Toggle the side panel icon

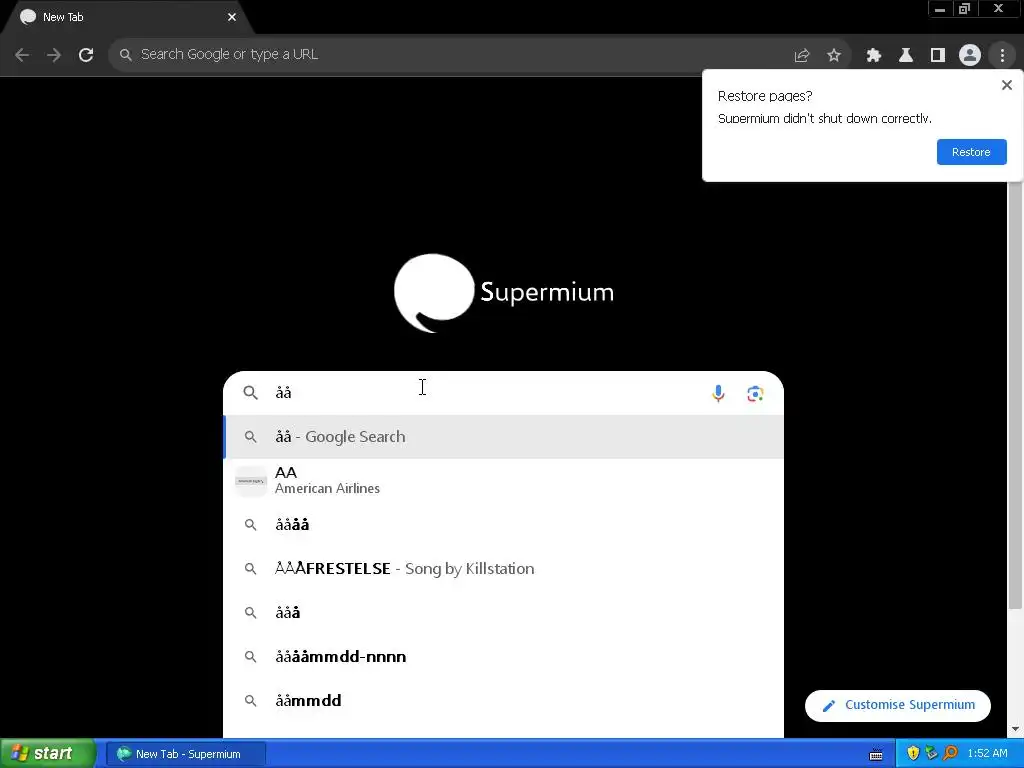pyautogui.click(x=938, y=56)
